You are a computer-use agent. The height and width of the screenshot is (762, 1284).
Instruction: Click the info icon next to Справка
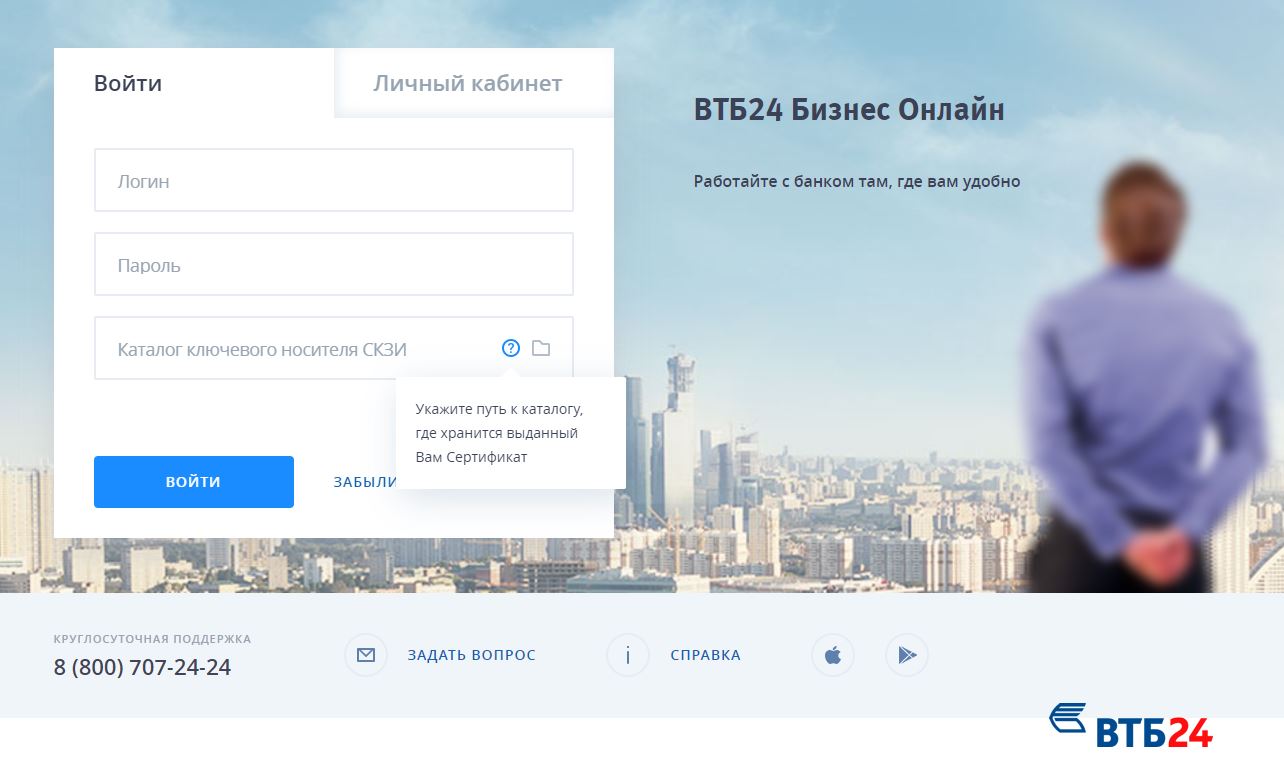[x=628, y=655]
